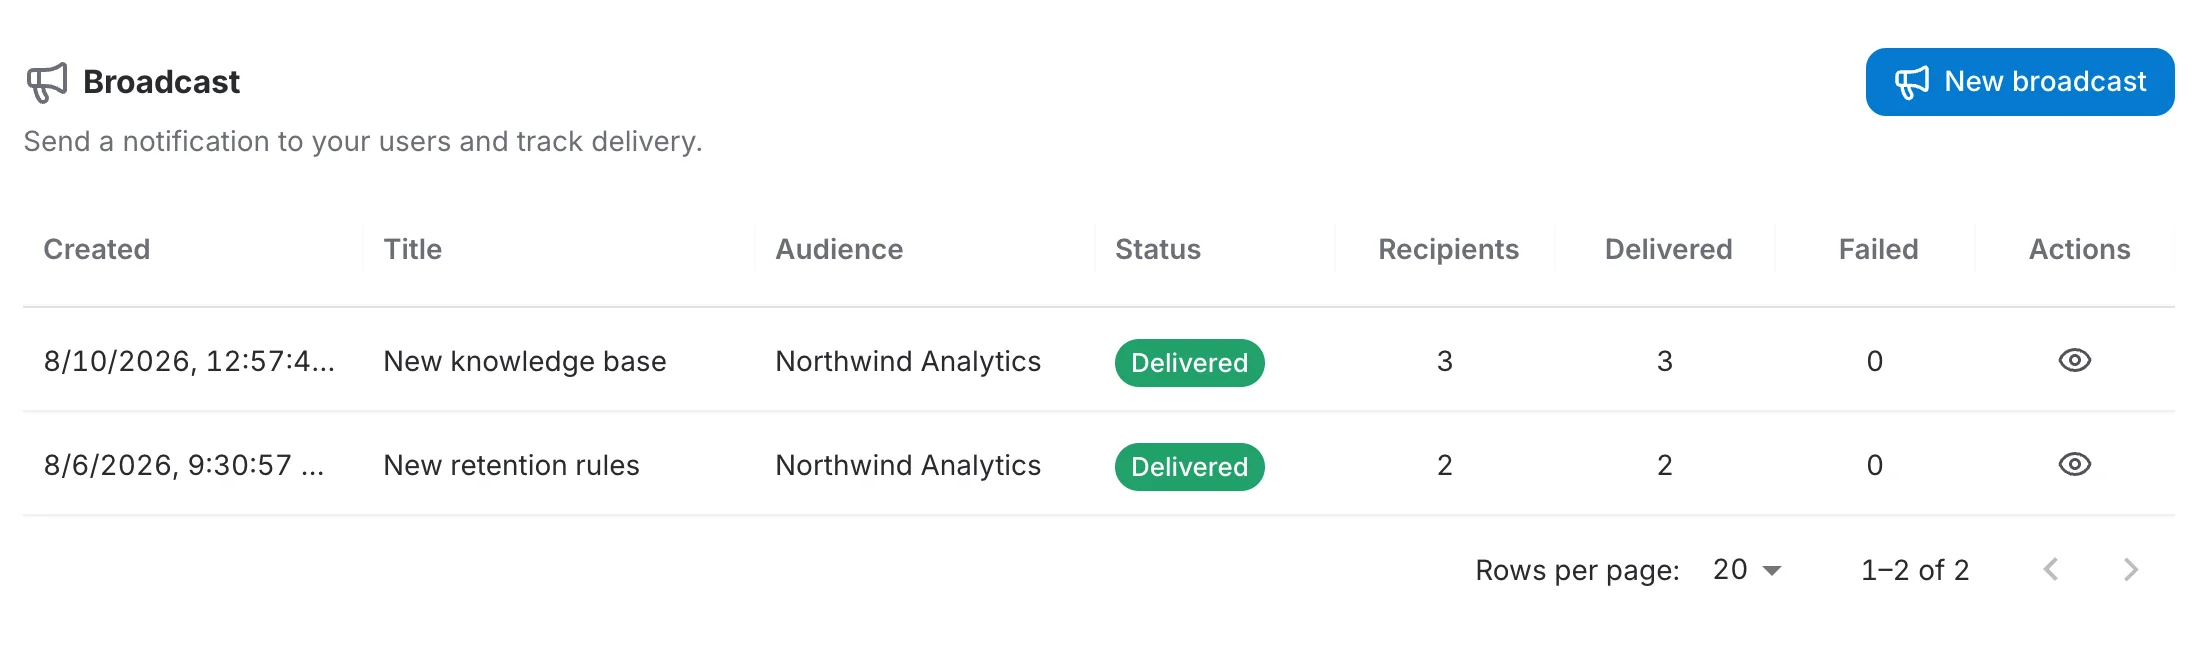The width and height of the screenshot is (2200, 654).
Task: View details of New retention rules broadcast
Action: tap(2075, 464)
